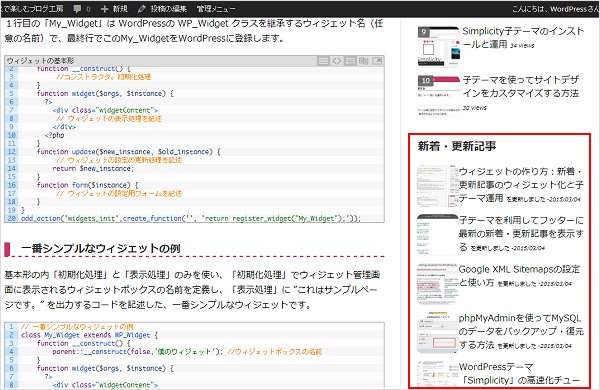This screenshot has height=390, width=600.
Task: Click thumbnail beside ウィジェットの作り方 article
Action: (437, 186)
